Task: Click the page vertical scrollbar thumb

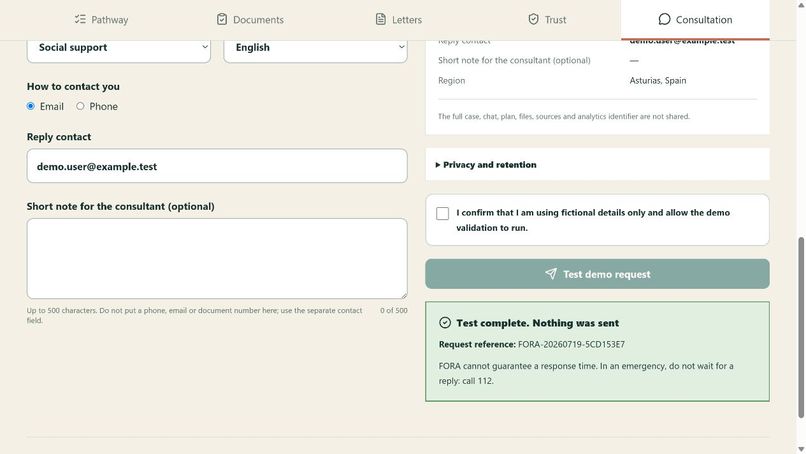Action: point(800,327)
